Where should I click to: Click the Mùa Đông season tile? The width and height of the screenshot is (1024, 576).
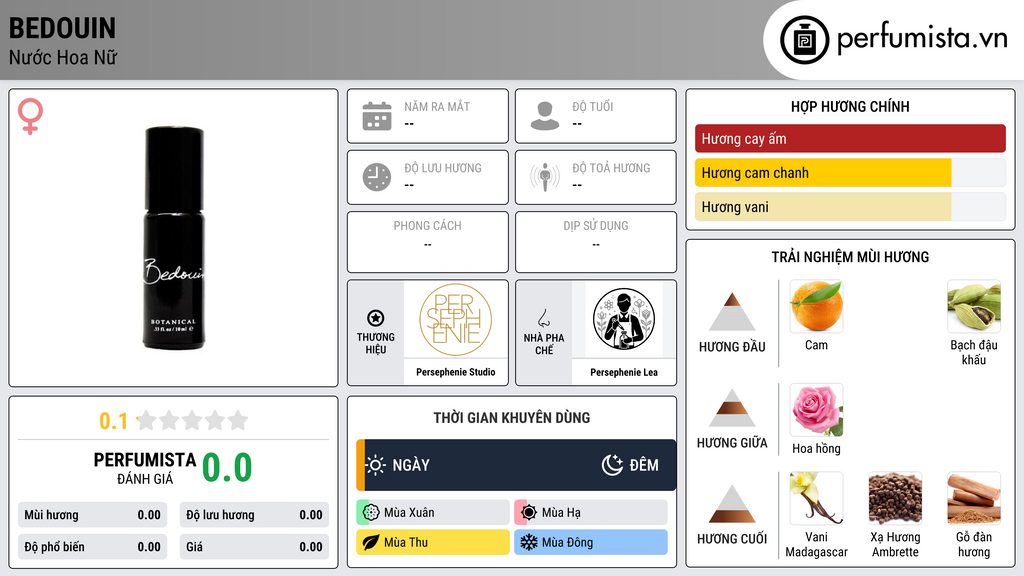(591, 542)
